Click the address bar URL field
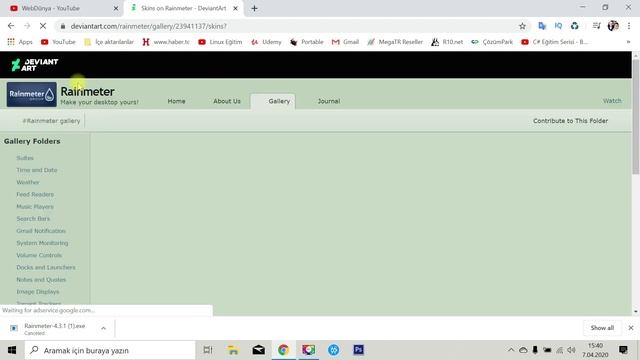 click(286, 26)
